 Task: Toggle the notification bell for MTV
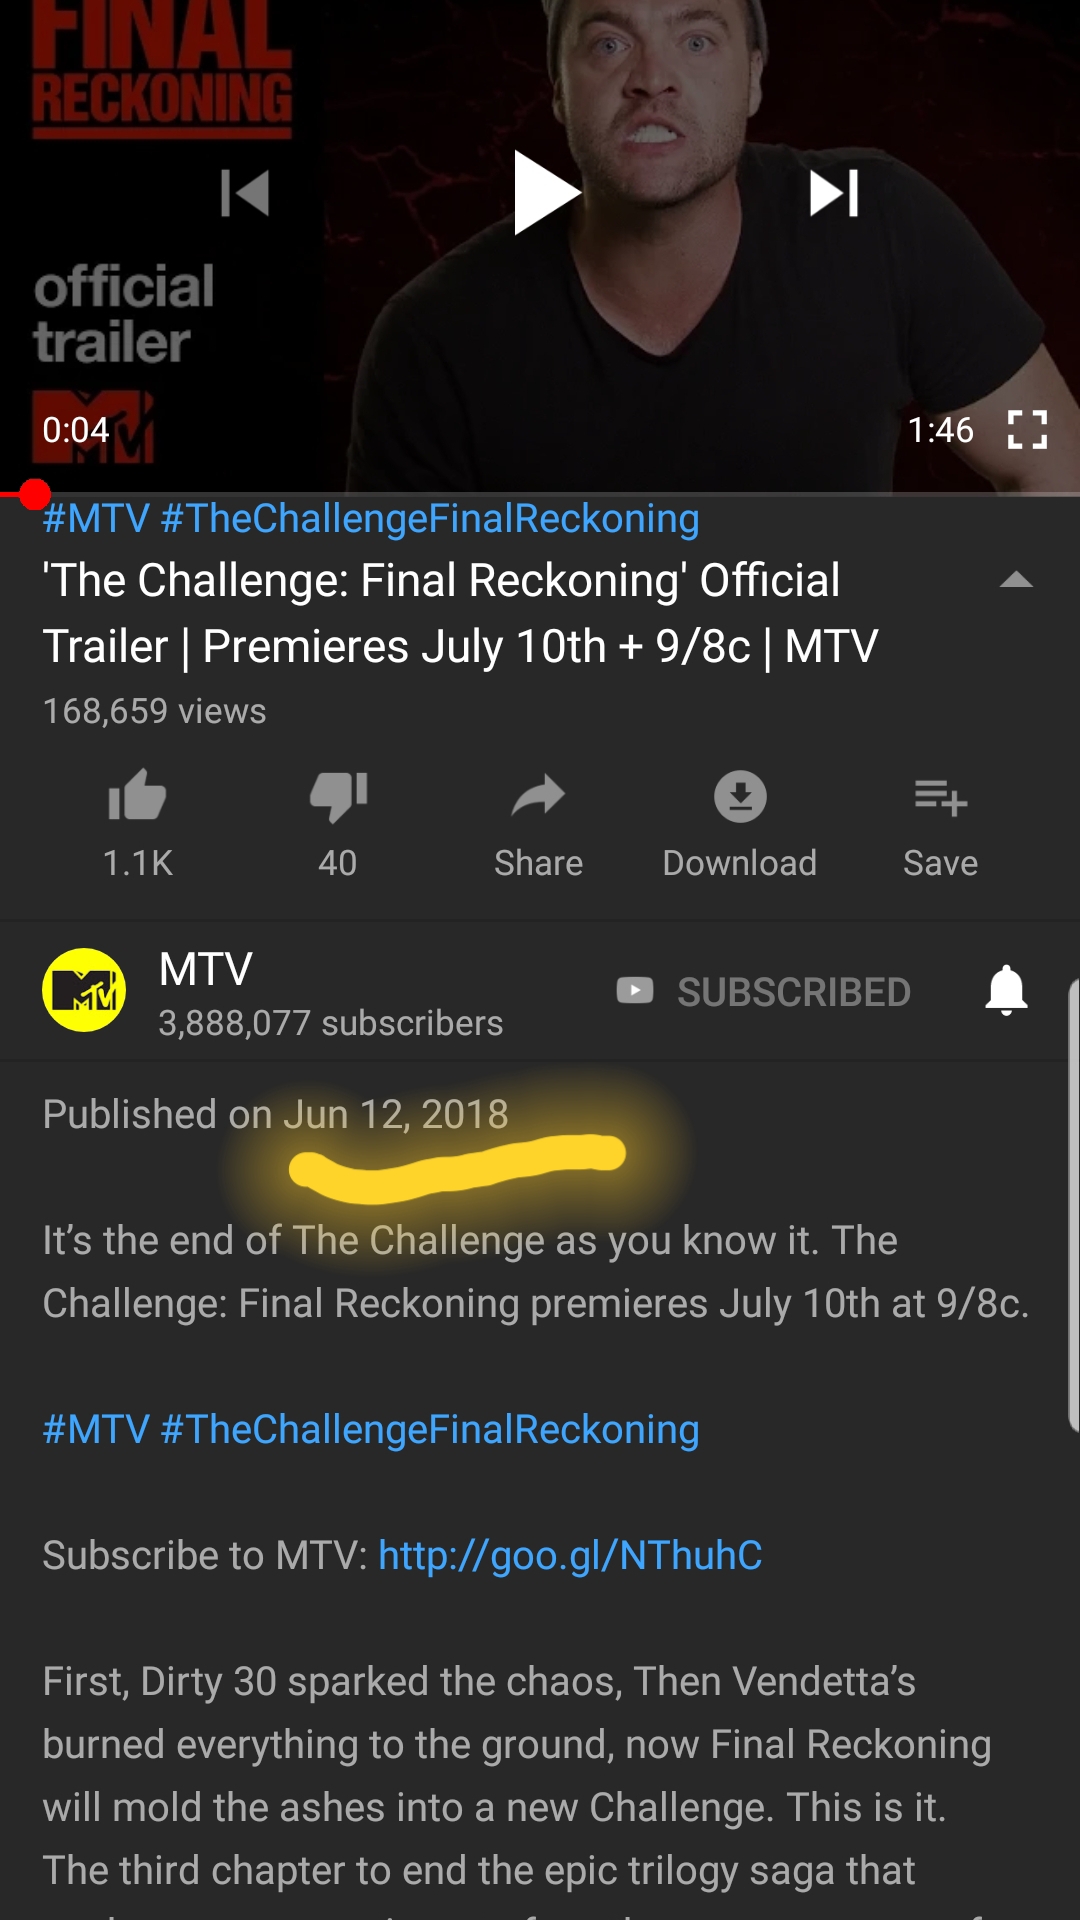pyautogui.click(x=1006, y=991)
